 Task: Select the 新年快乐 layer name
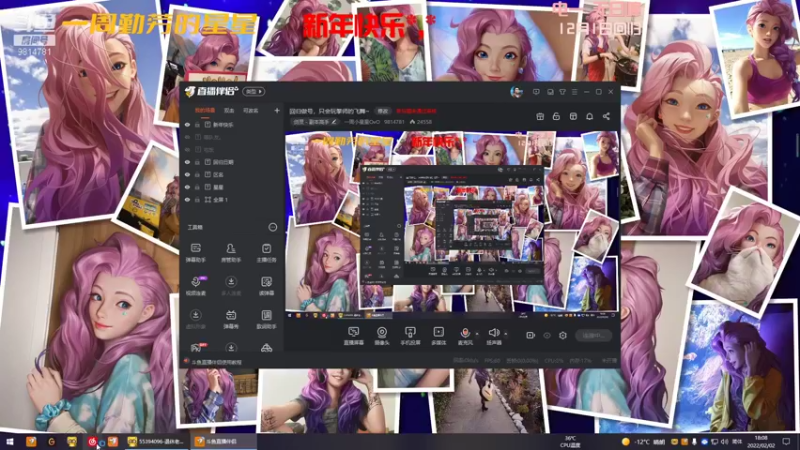pyautogui.click(x=223, y=124)
